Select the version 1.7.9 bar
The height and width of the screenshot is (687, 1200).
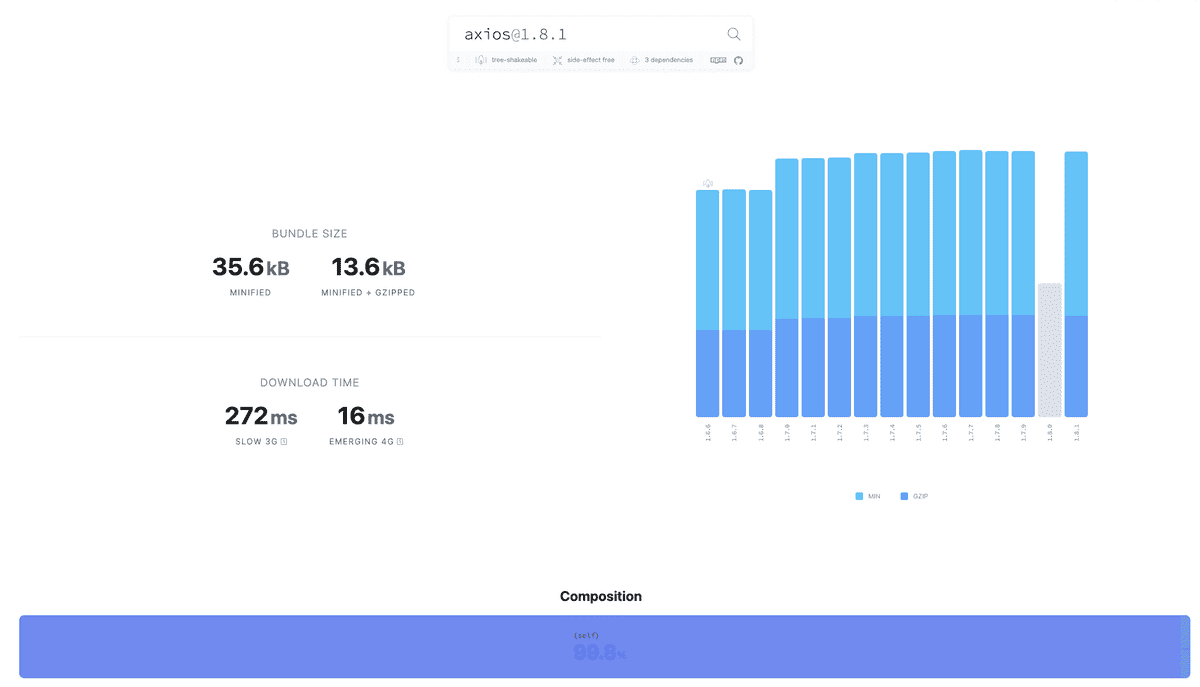[1023, 284]
